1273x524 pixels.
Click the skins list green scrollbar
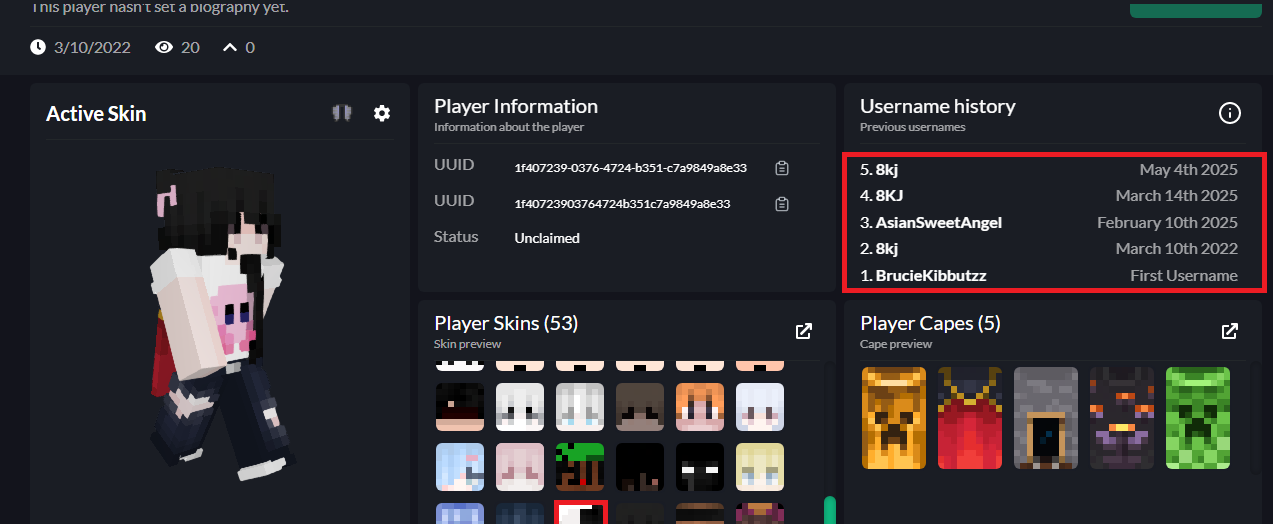[x=829, y=509]
